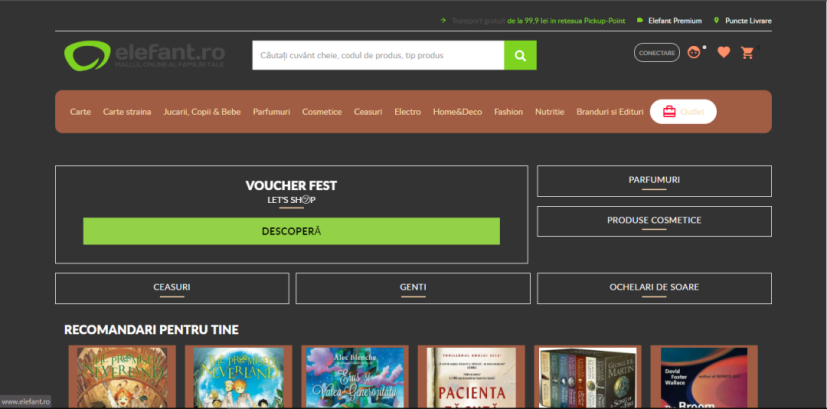Open the David Foster Wallace book thumbnail
Viewport: 827px width, 409px height.
pyautogui.click(x=704, y=376)
